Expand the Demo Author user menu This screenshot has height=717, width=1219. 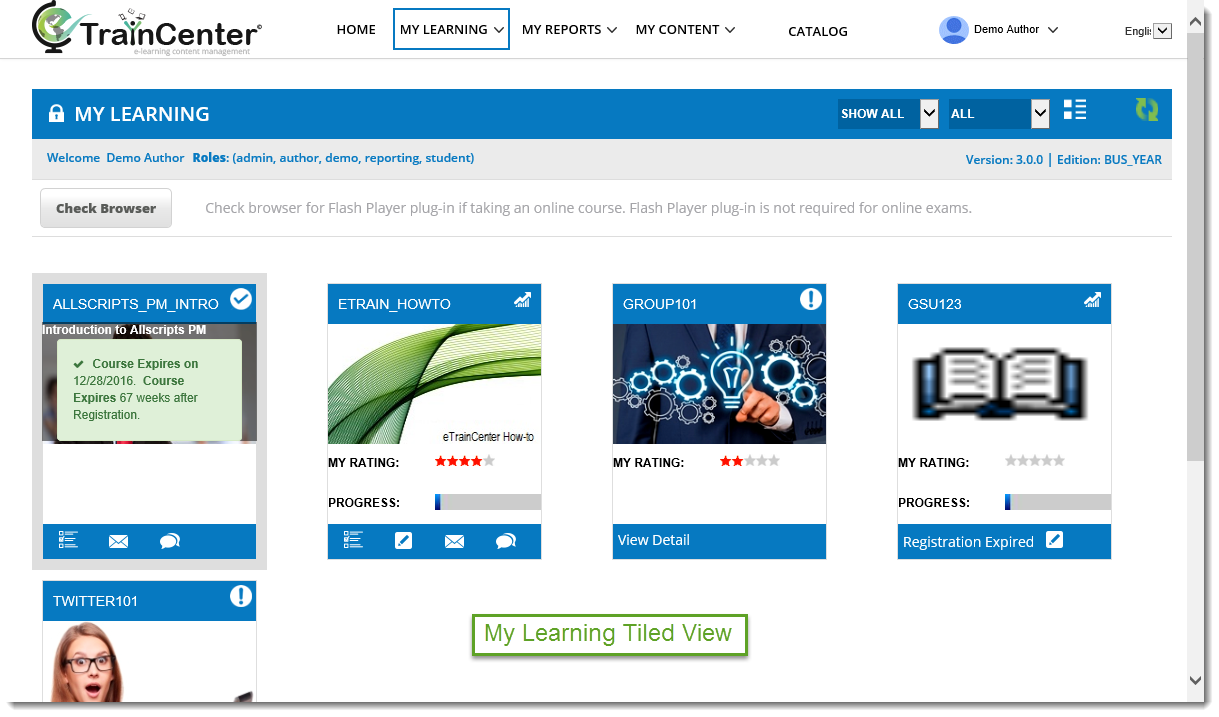click(x=1000, y=30)
